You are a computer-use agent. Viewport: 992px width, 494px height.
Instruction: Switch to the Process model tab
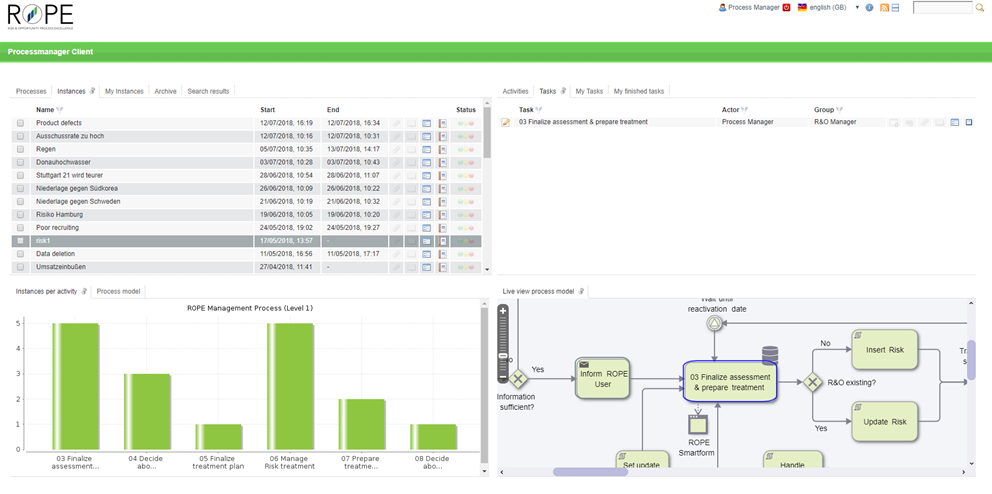click(118, 292)
